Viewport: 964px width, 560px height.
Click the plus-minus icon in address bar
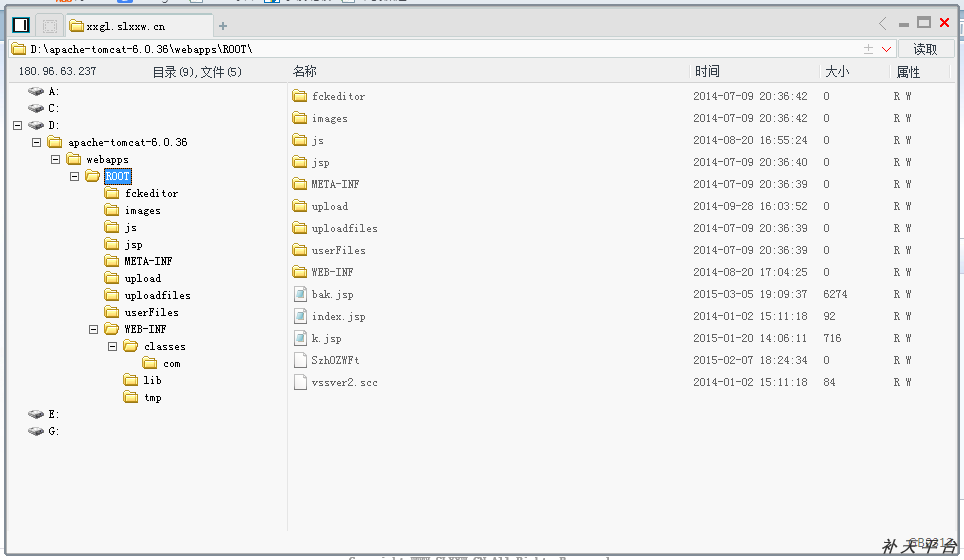click(868, 49)
